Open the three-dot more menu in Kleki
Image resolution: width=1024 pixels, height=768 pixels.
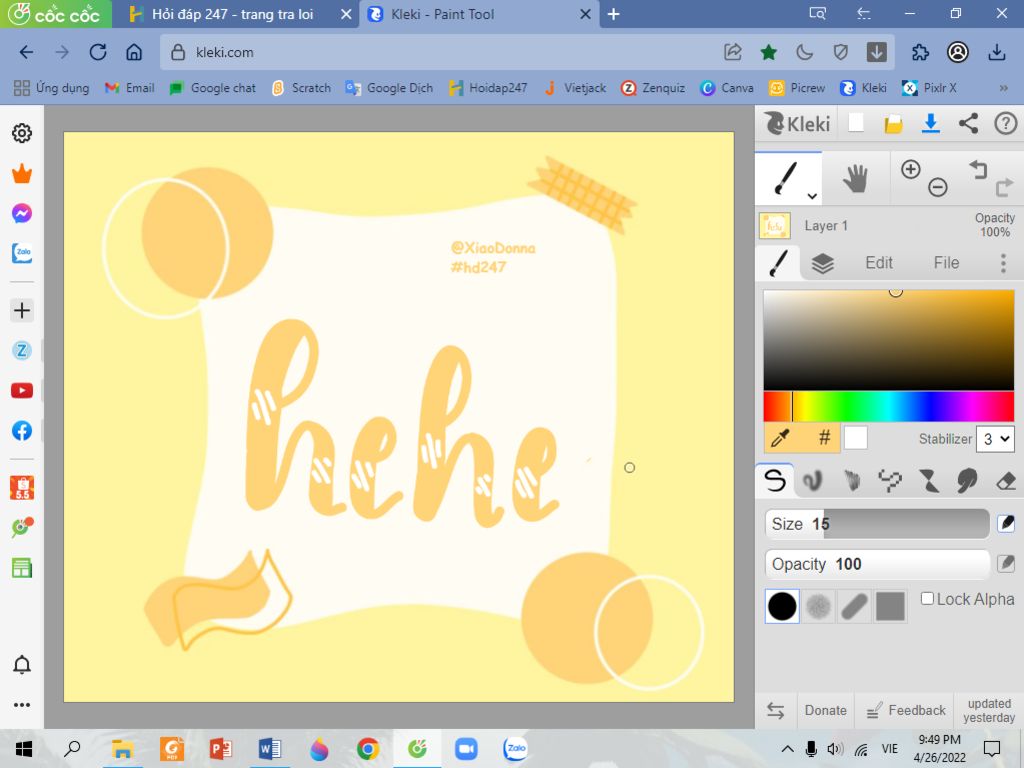point(1003,263)
